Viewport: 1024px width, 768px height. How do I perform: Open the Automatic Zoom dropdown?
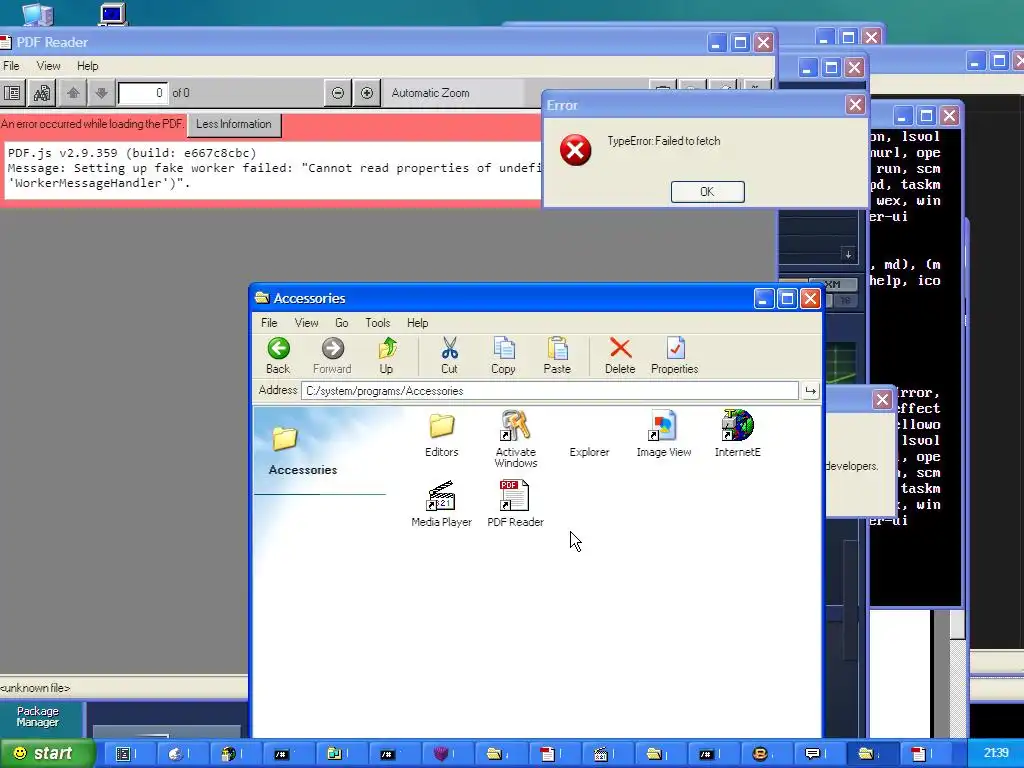(455, 93)
